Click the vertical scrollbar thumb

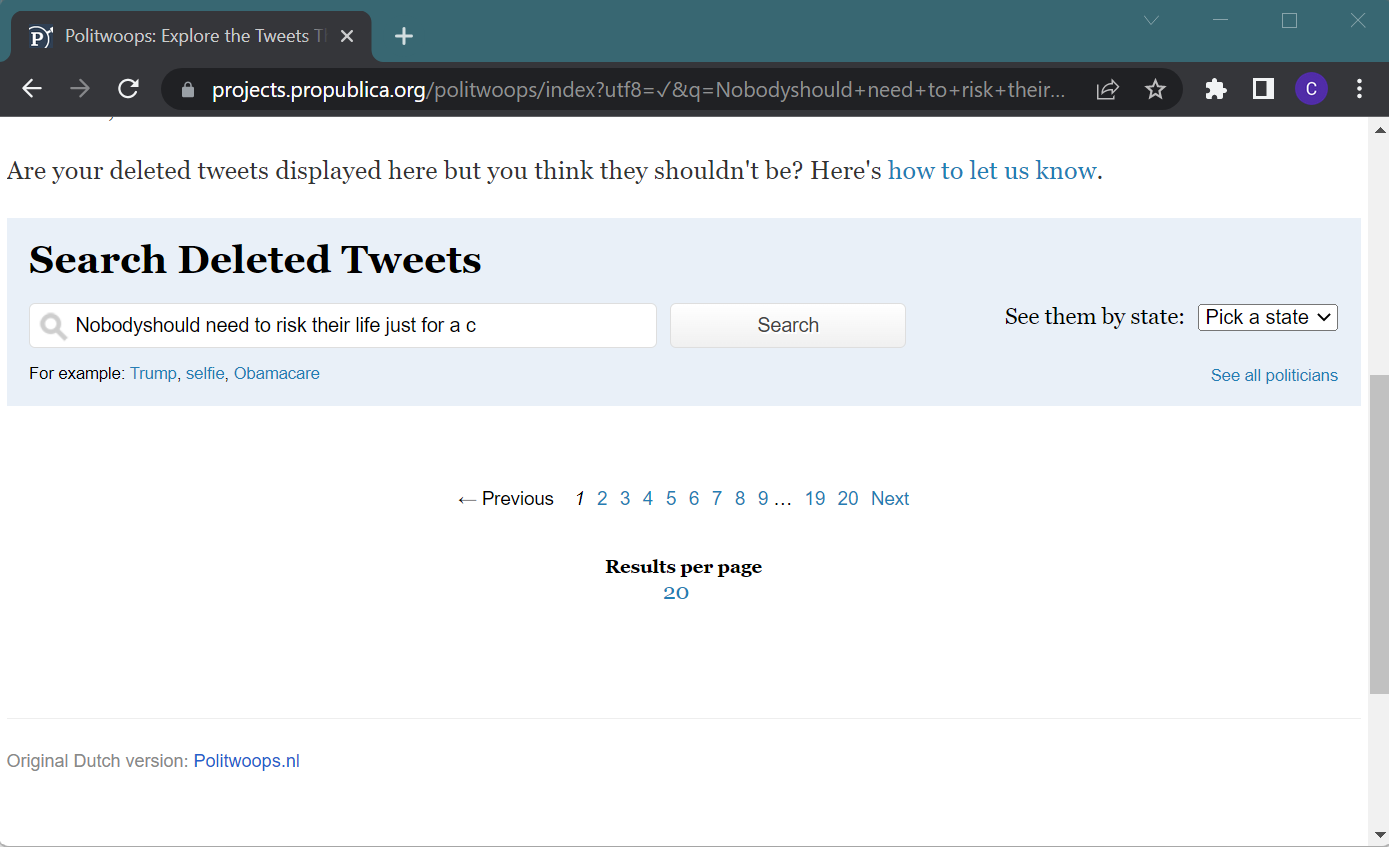tap(1379, 534)
